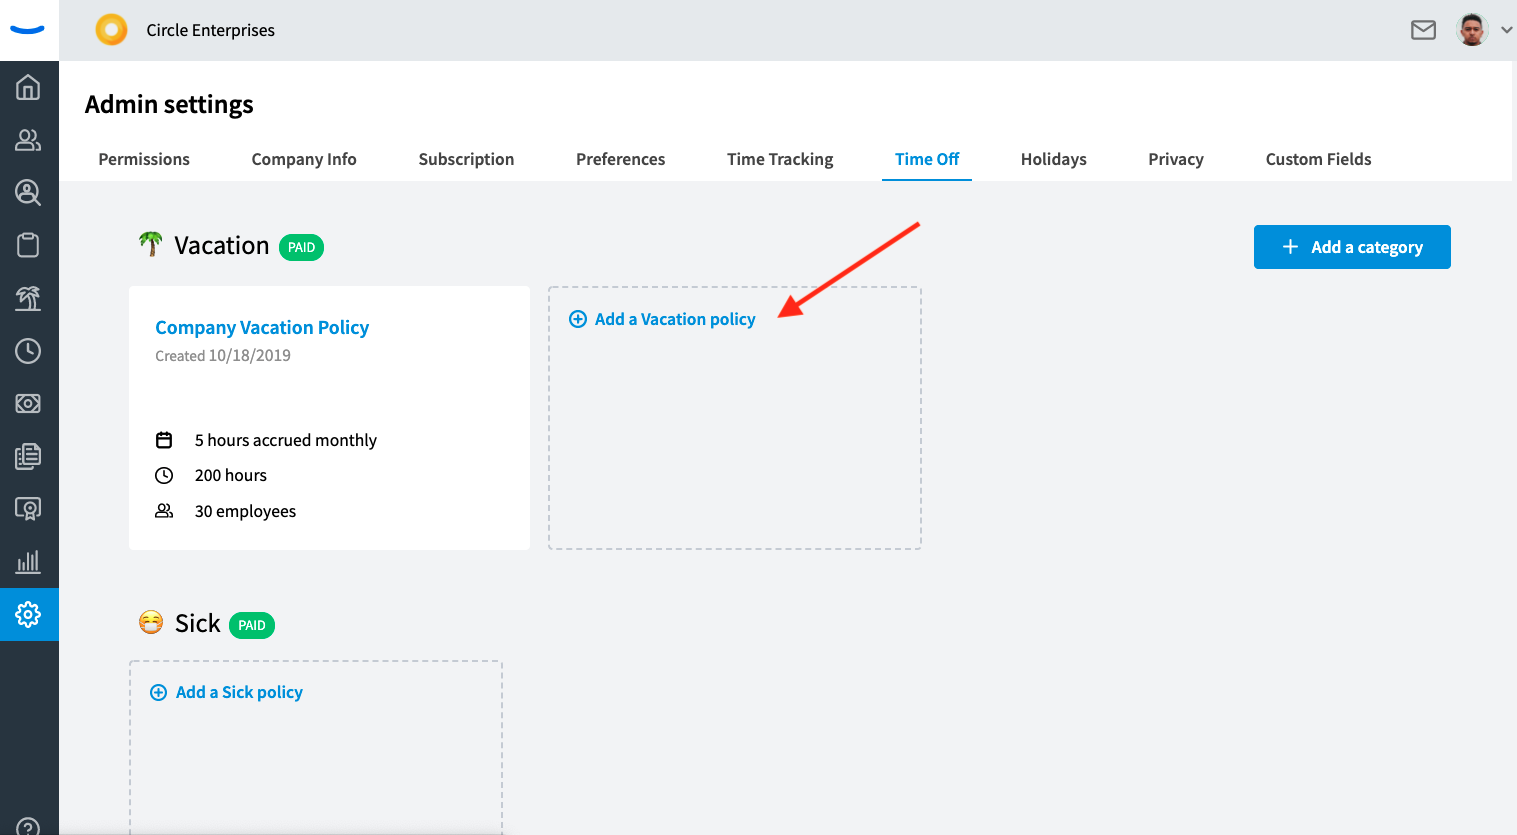The height and width of the screenshot is (835, 1517).
Task: Switch to the Custom Fields tab
Action: [x=1318, y=159]
